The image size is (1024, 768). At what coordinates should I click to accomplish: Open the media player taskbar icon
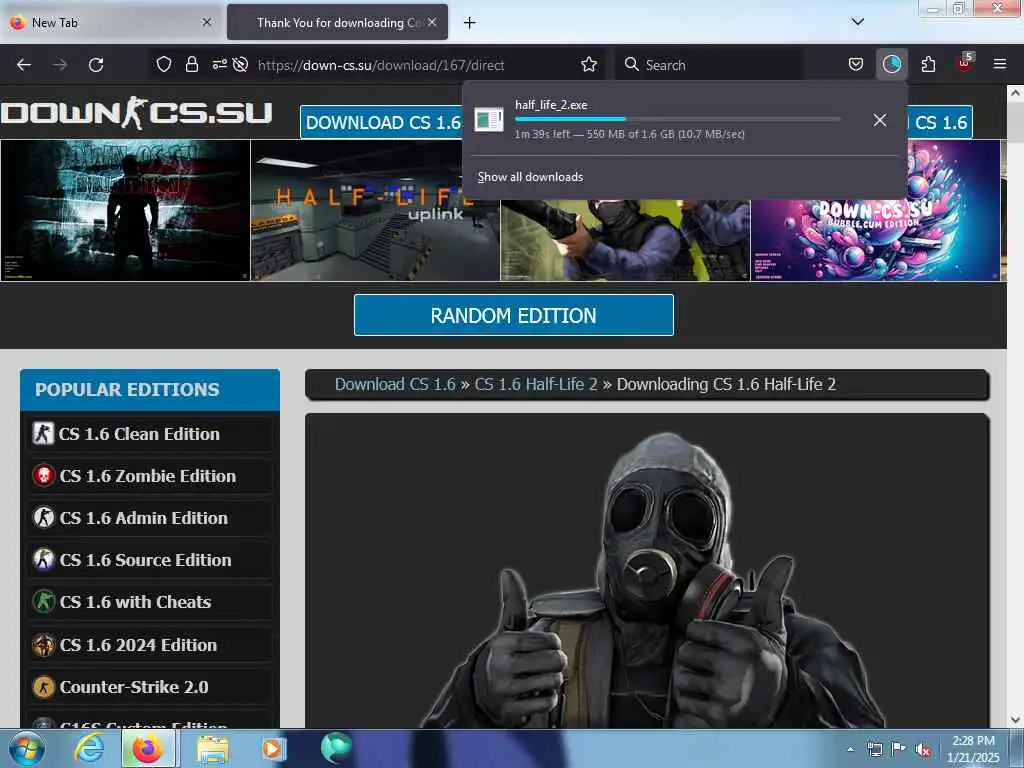pyautogui.click(x=273, y=749)
